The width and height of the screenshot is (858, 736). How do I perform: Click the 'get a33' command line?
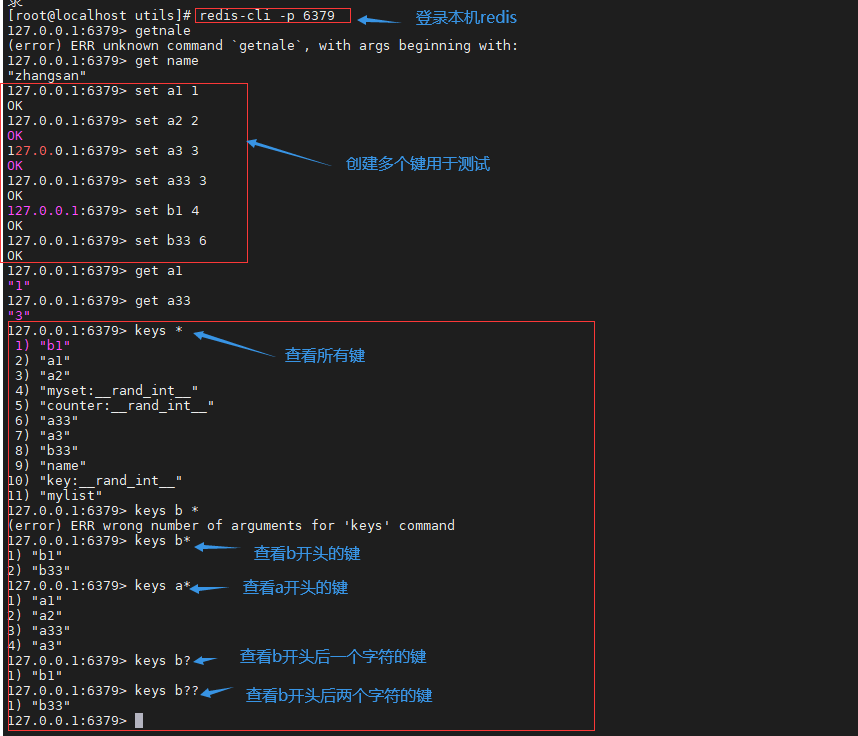[99, 301]
